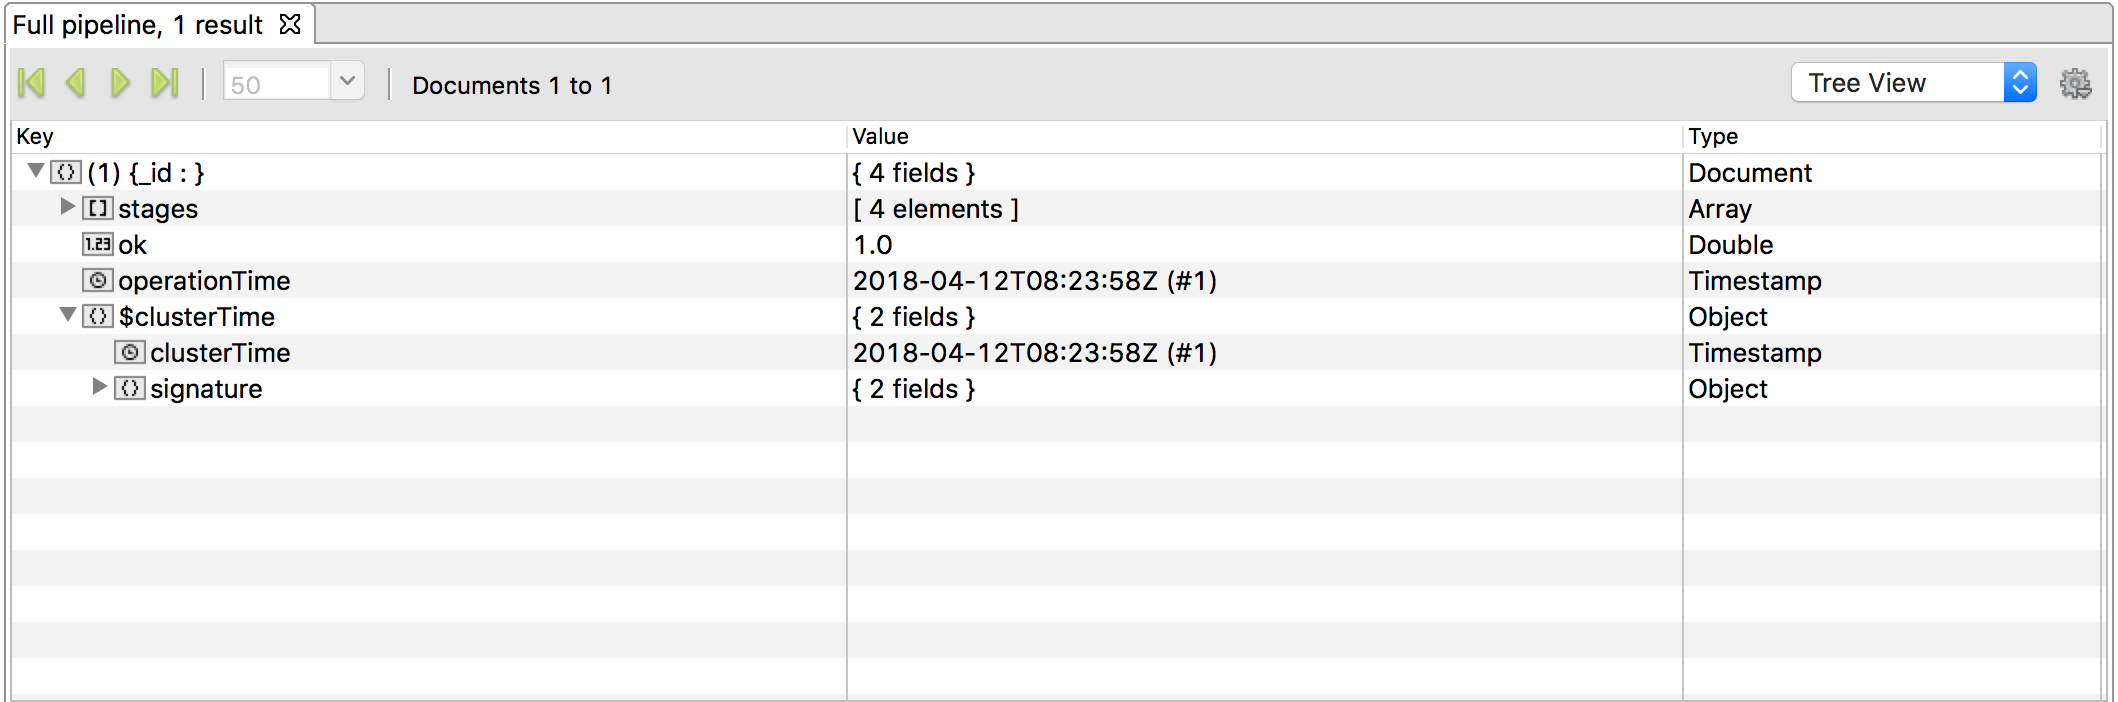The image size is (2118, 702).
Task: Jump to last page of results
Action: tap(164, 83)
